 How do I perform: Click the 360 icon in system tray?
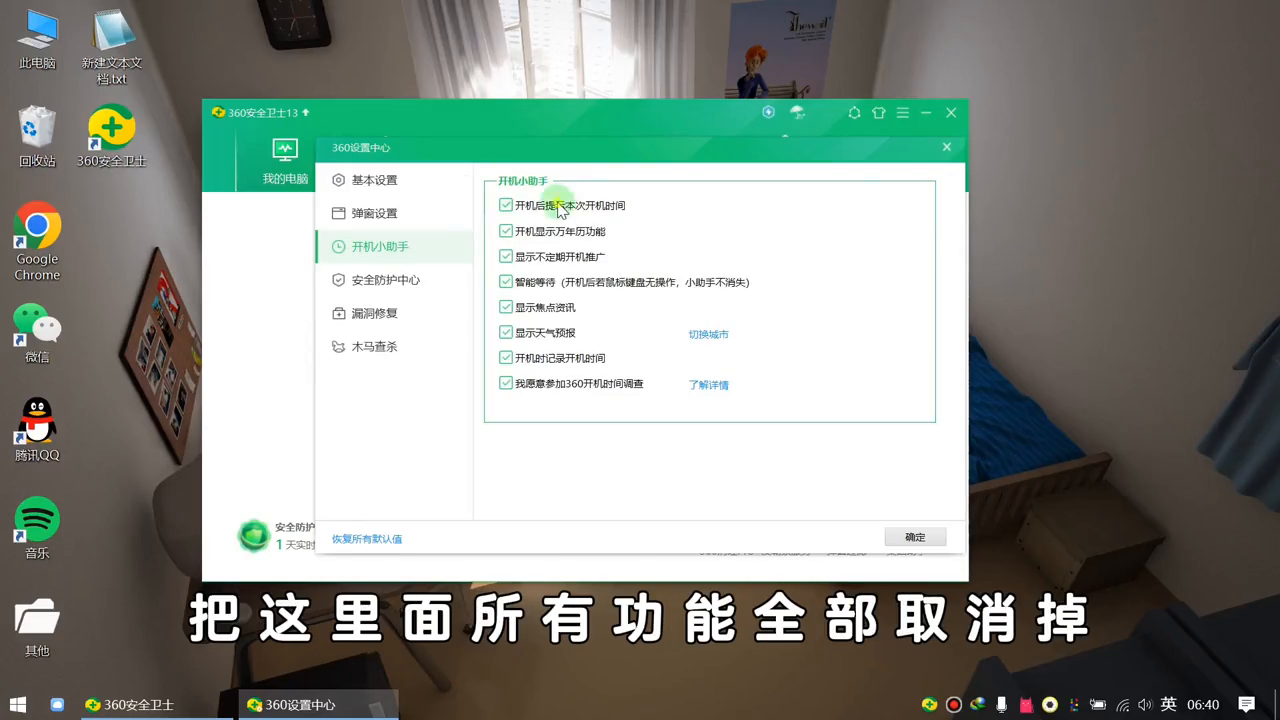[929, 705]
